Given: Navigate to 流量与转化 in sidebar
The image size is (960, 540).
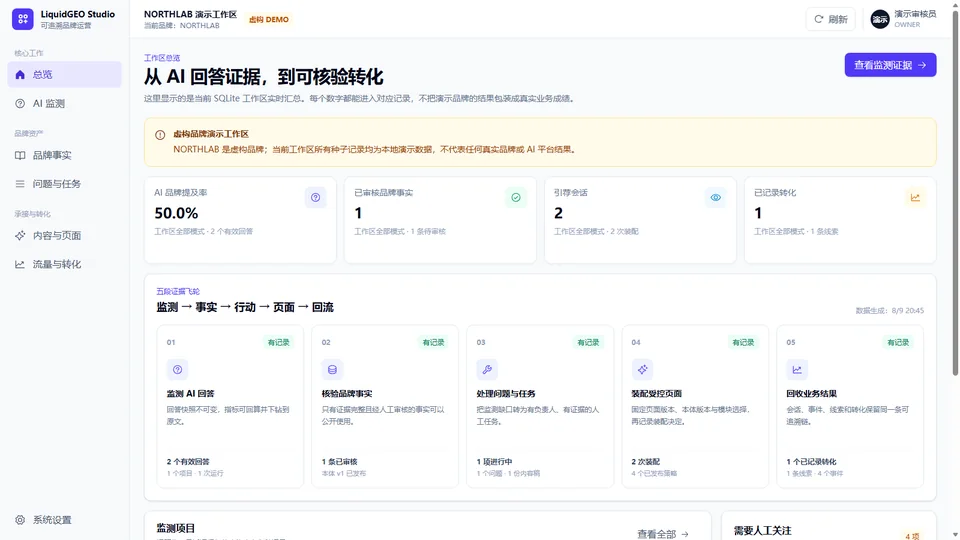Looking at the screenshot, I should click(x=64, y=264).
